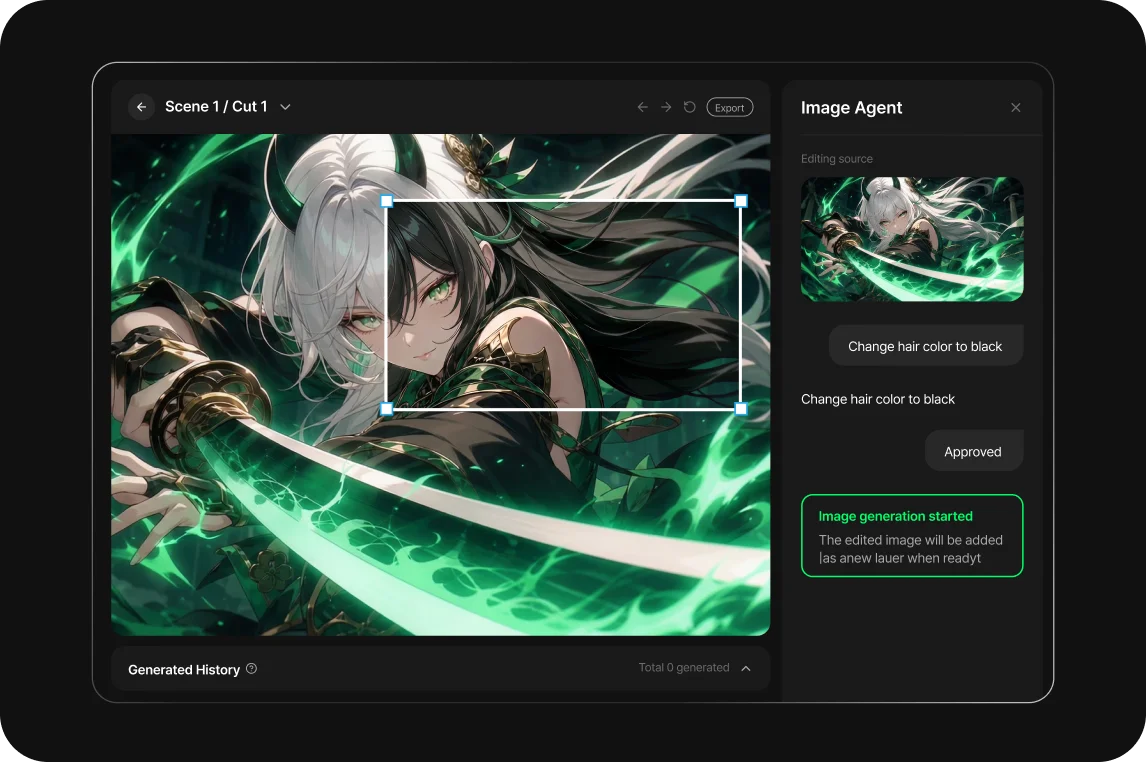Close the Image Agent panel
This screenshot has height=762, width=1146.
point(1016,107)
